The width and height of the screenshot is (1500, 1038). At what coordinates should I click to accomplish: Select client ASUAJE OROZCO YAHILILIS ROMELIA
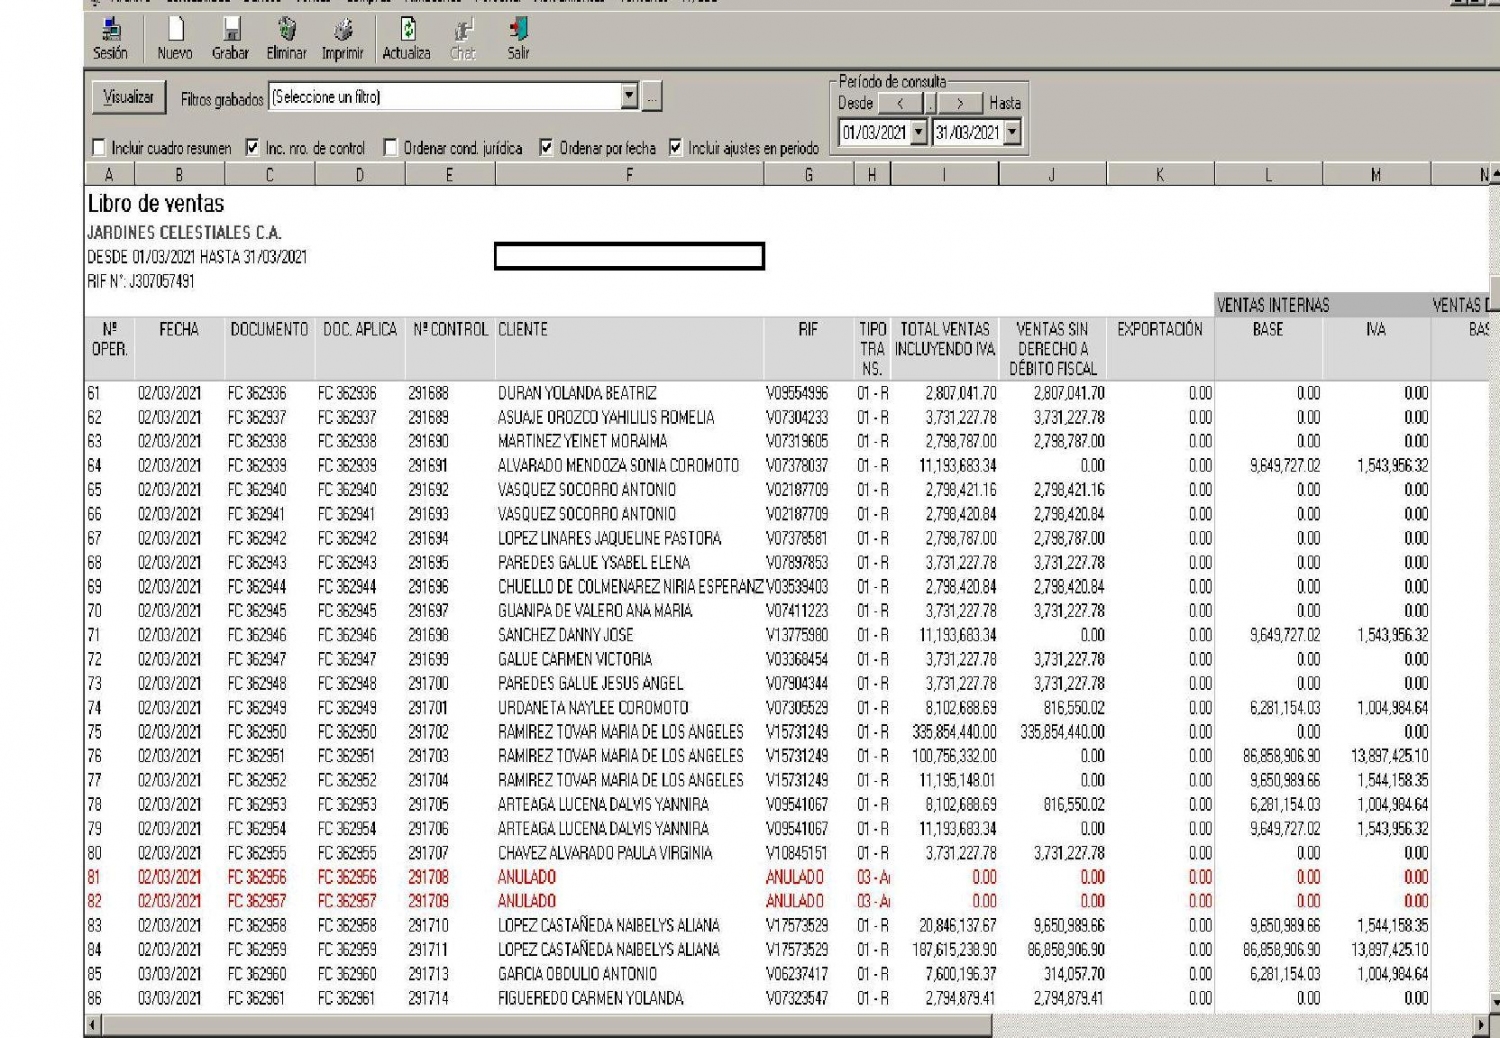tap(606, 417)
